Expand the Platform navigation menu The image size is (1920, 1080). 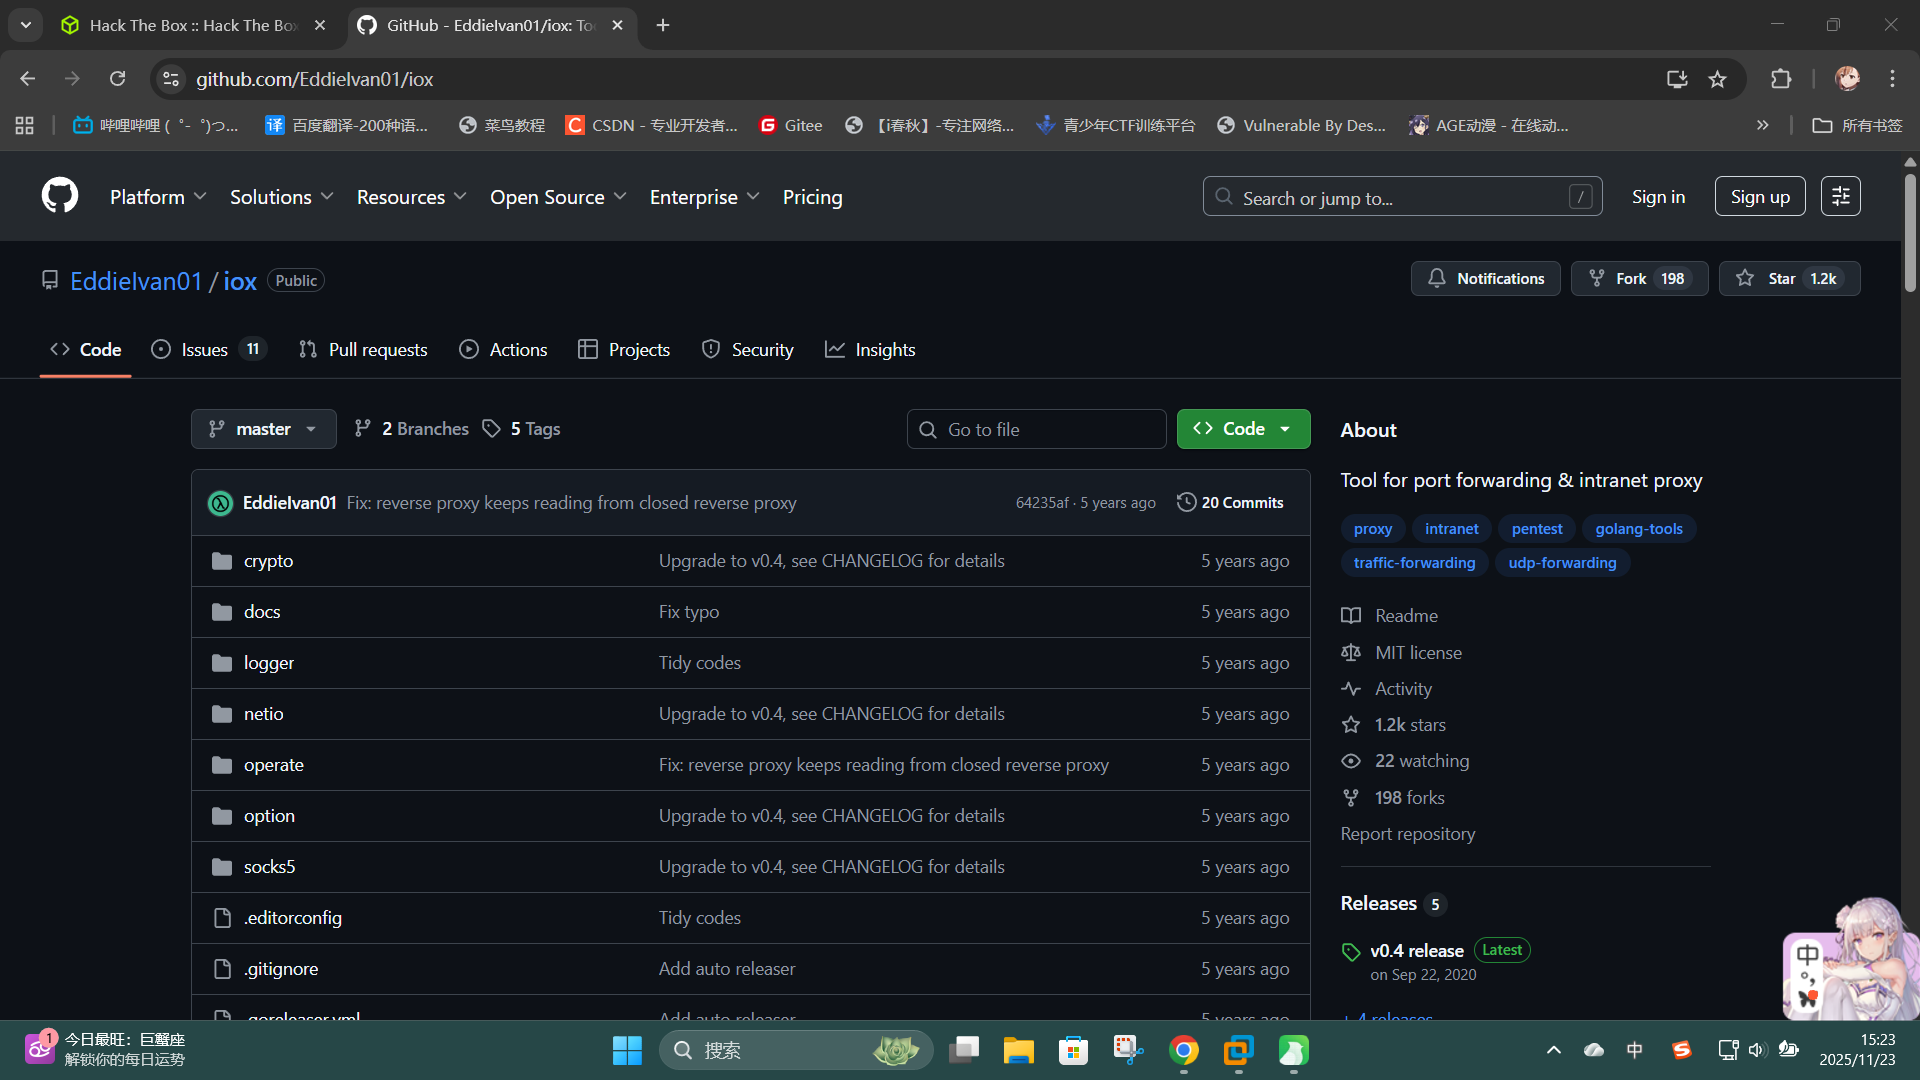pyautogui.click(x=158, y=197)
